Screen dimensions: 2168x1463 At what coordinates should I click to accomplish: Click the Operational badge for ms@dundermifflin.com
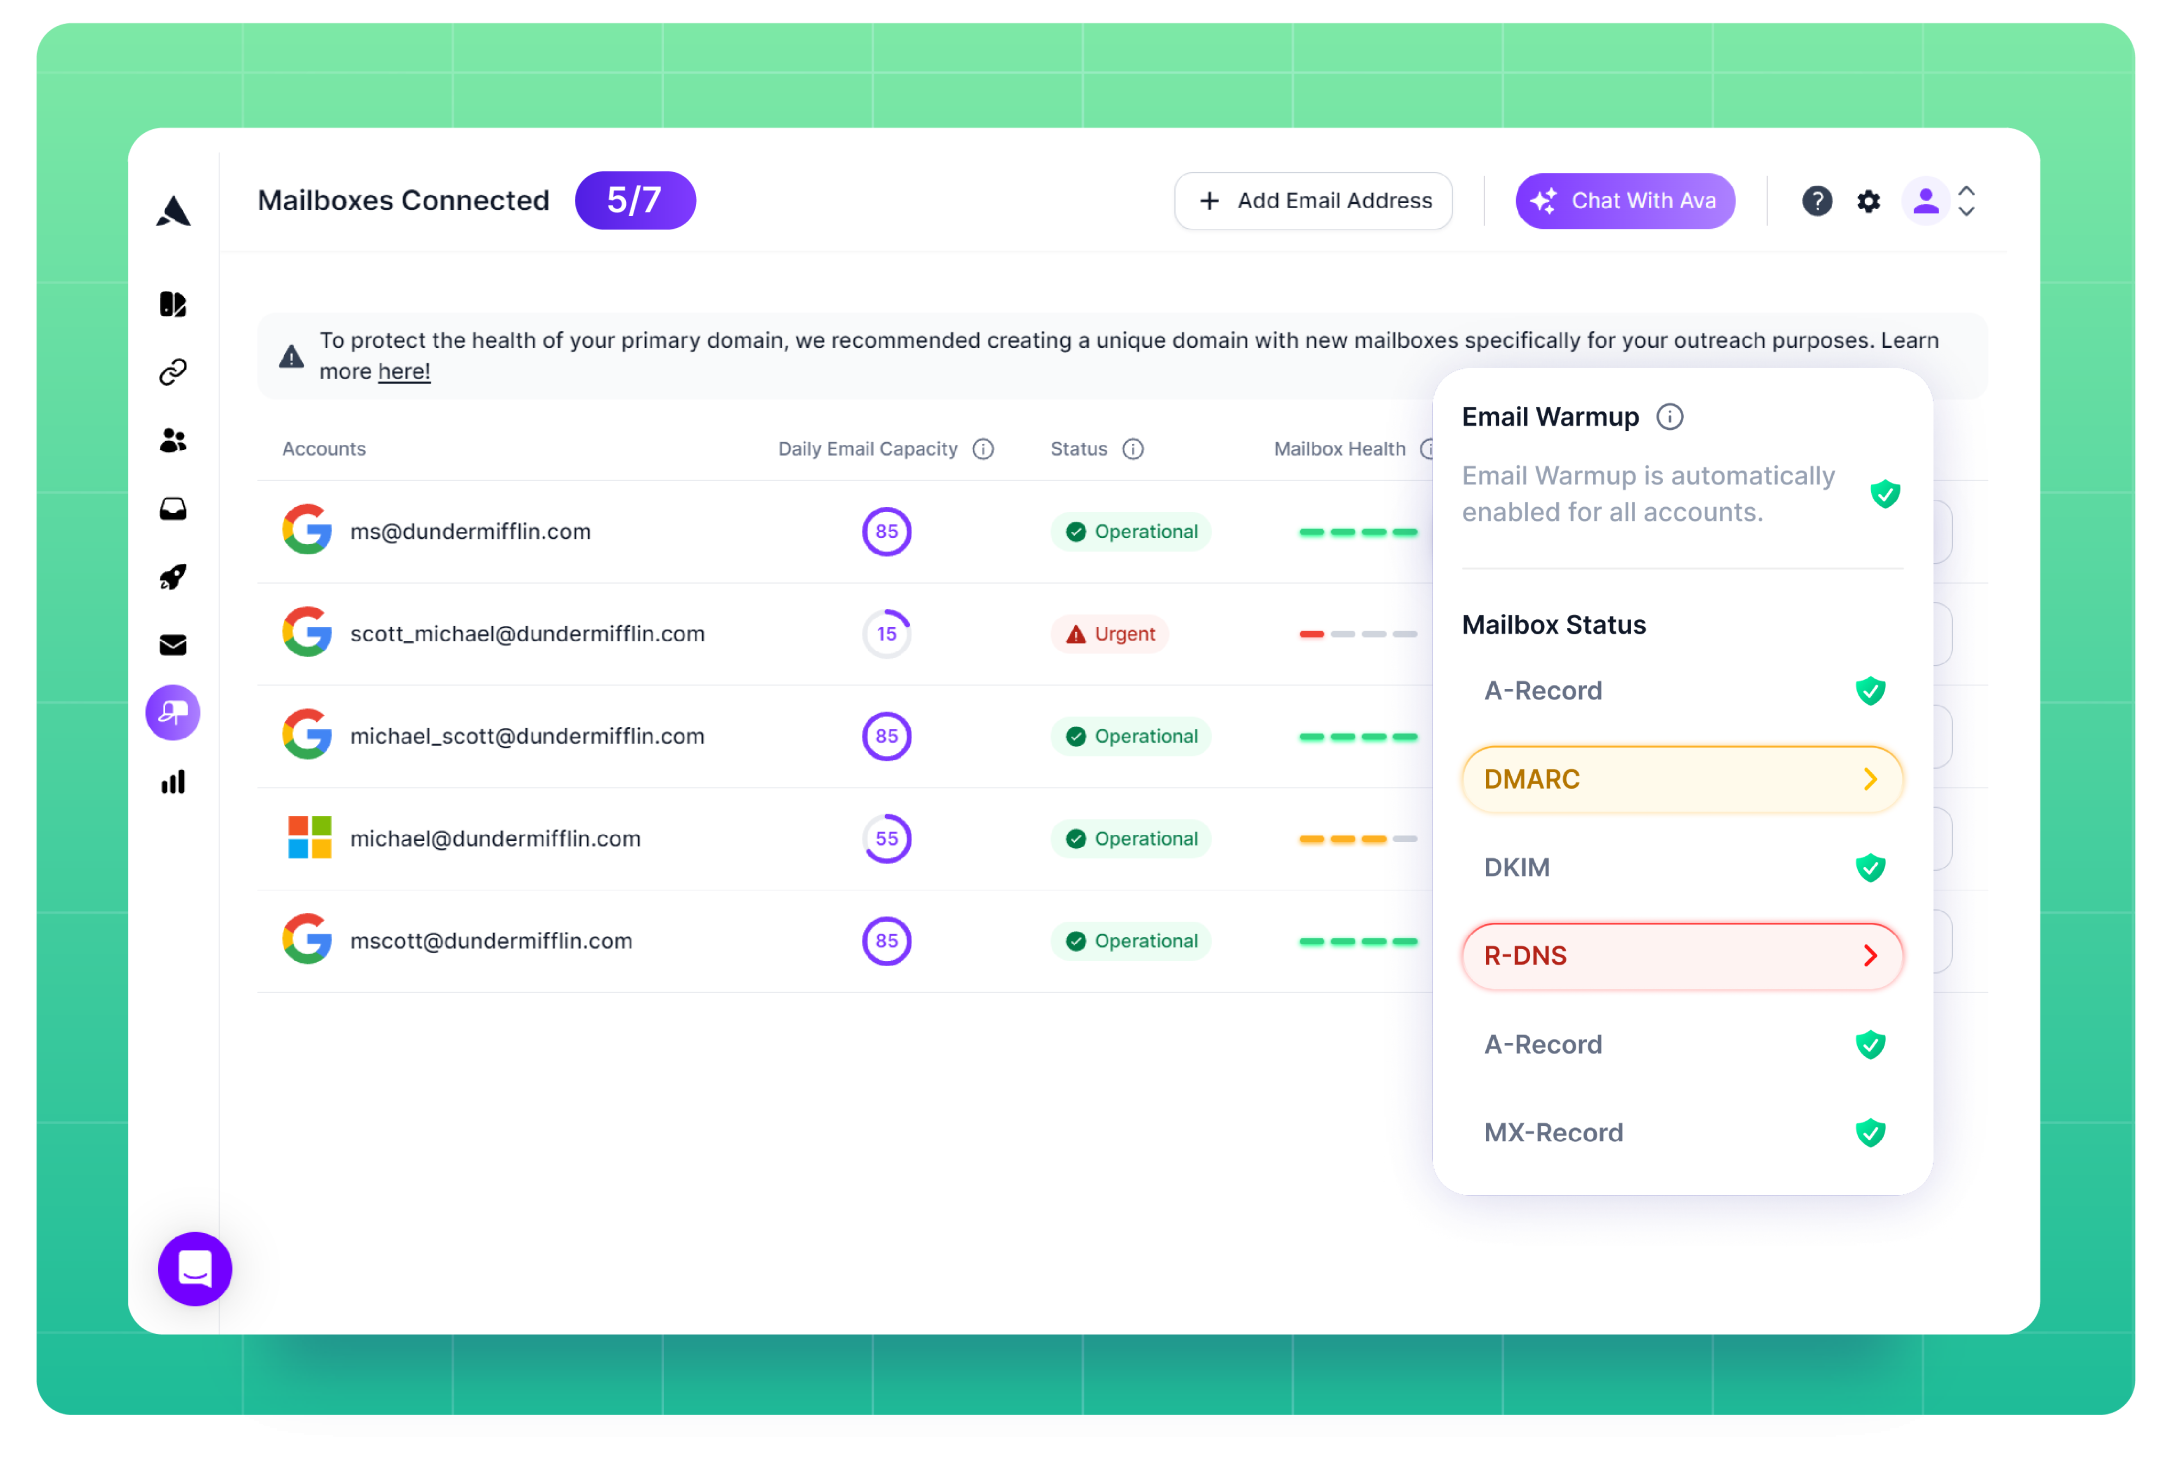point(1131,531)
